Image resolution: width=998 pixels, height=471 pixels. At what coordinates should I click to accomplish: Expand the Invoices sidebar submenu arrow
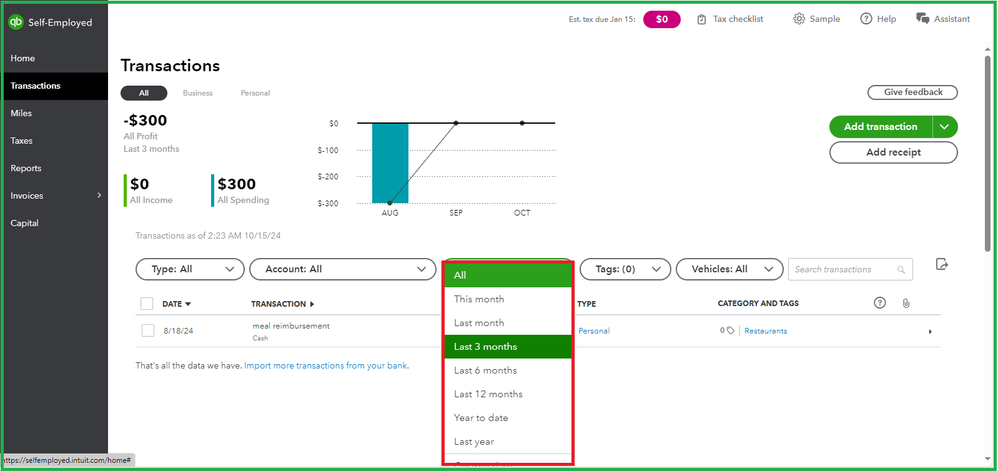(x=99, y=195)
